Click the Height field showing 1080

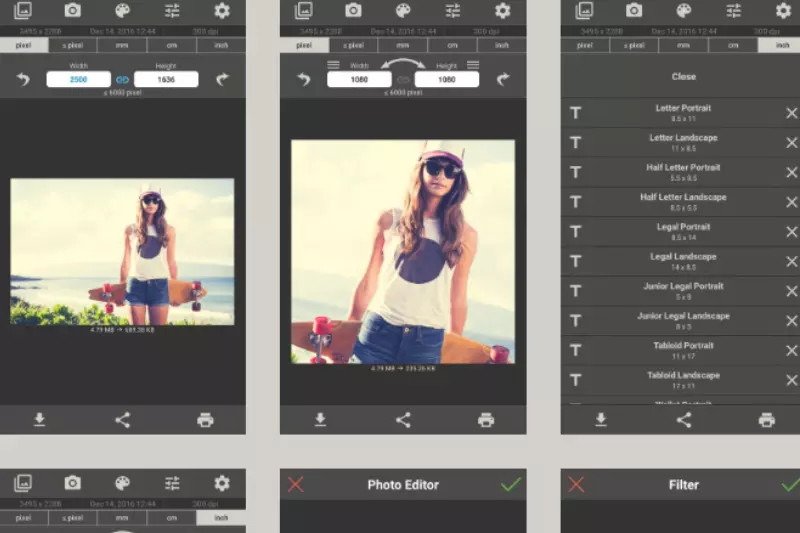tap(447, 79)
